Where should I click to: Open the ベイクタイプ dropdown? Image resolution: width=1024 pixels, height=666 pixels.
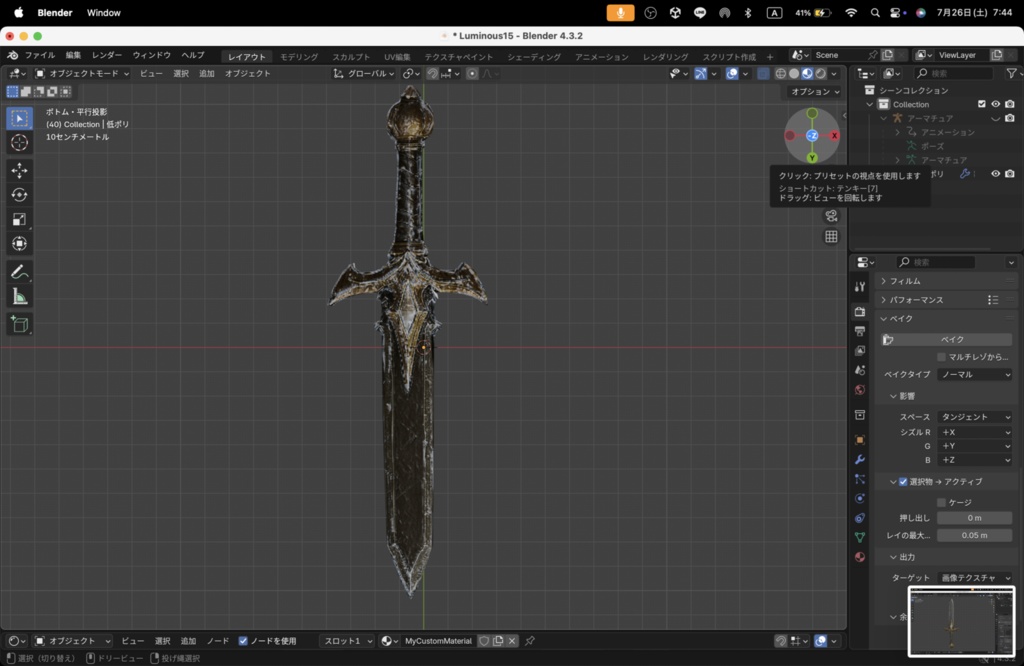974,374
